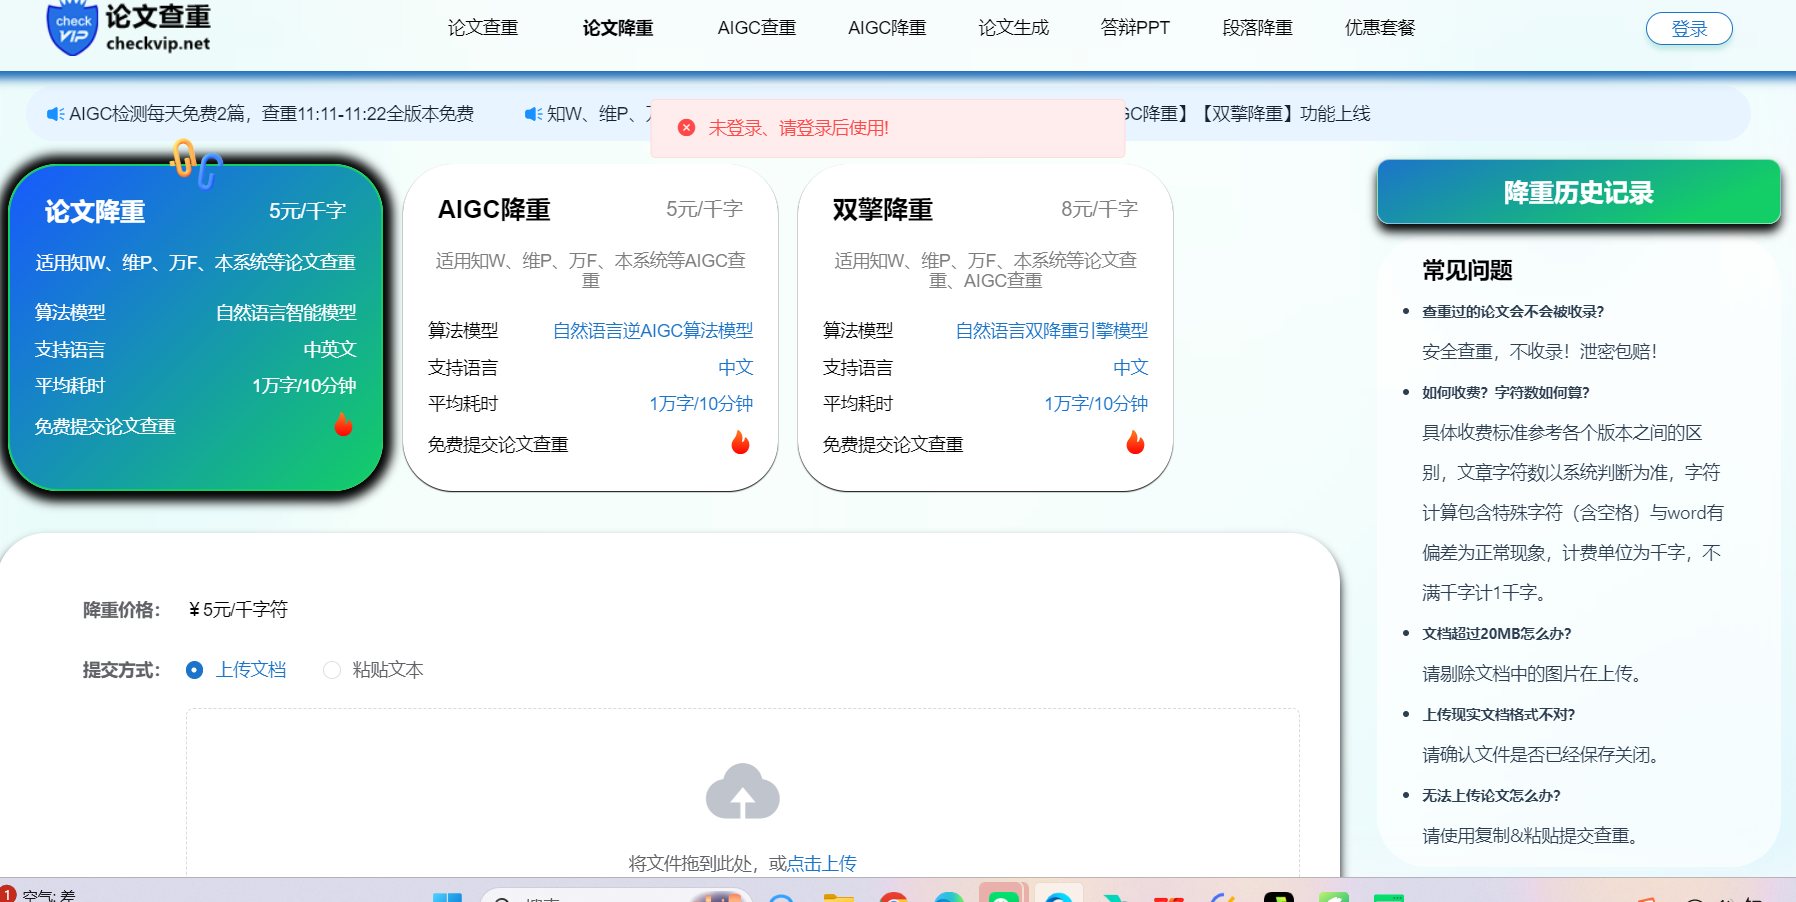Click the speaker icon beside AIGC检测 announcement

click(x=56, y=114)
